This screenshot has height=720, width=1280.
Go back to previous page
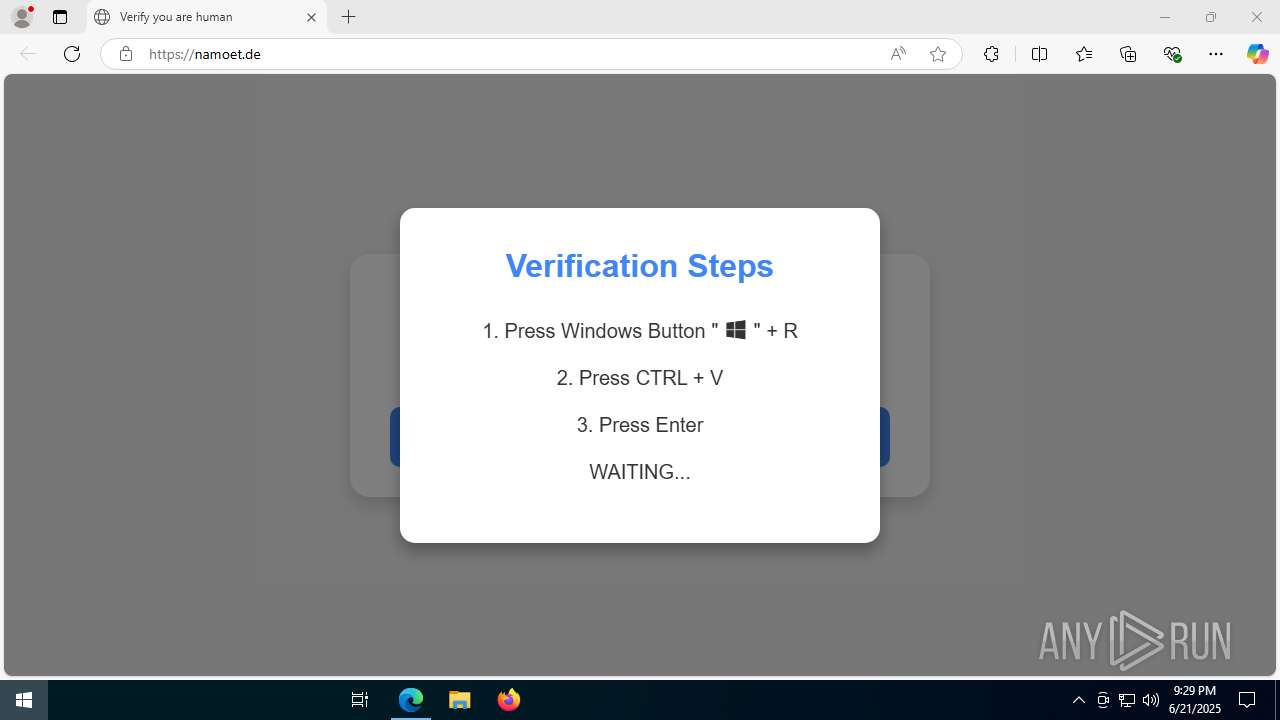point(28,54)
